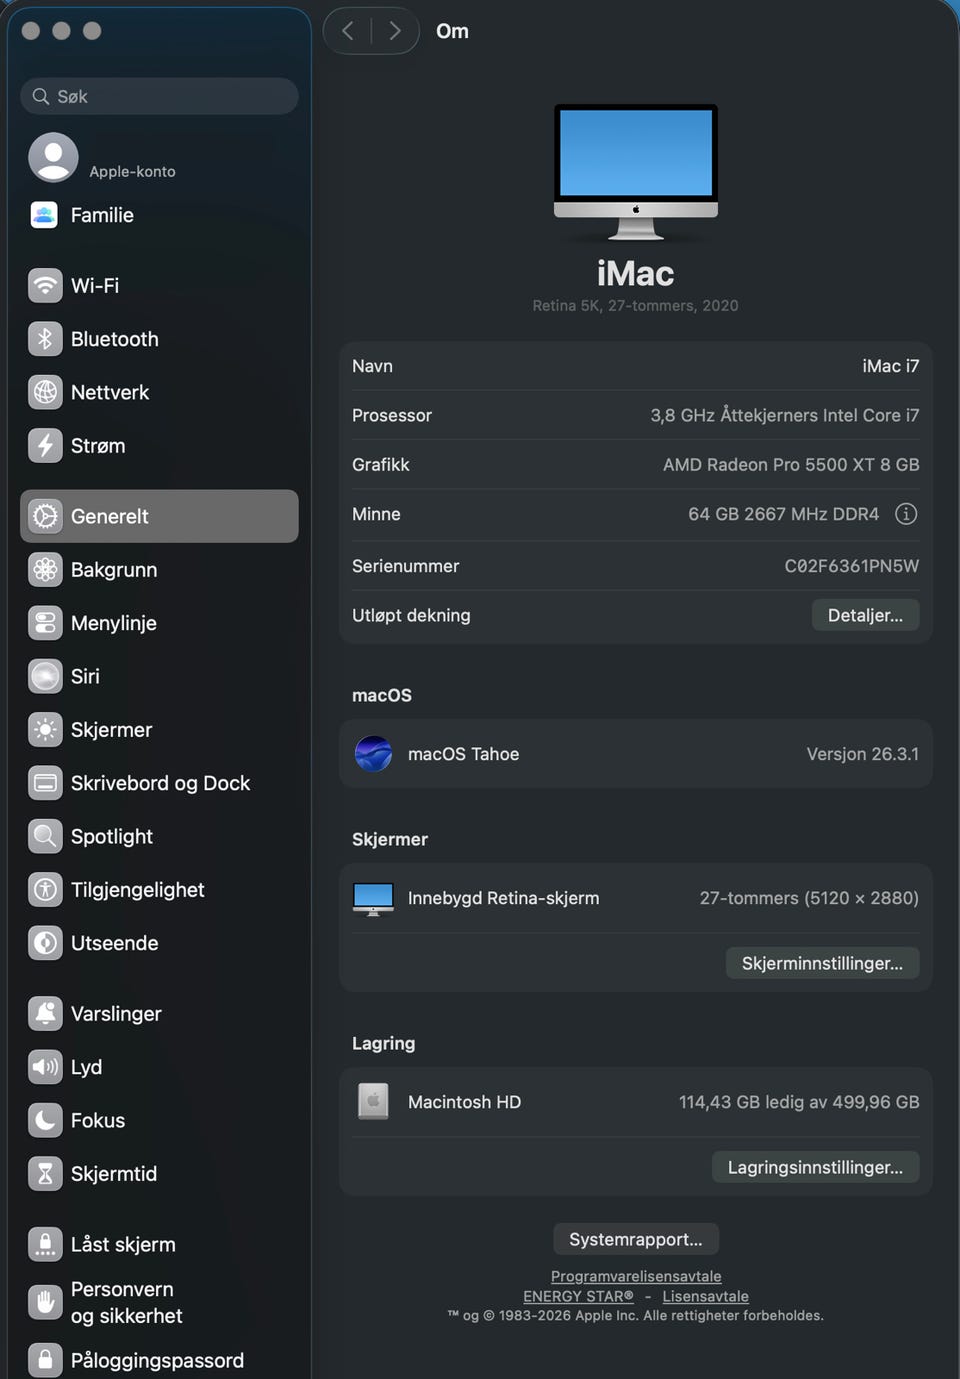Go forward with the right chevron
Viewport: 960px width, 1379px height.
[395, 31]
